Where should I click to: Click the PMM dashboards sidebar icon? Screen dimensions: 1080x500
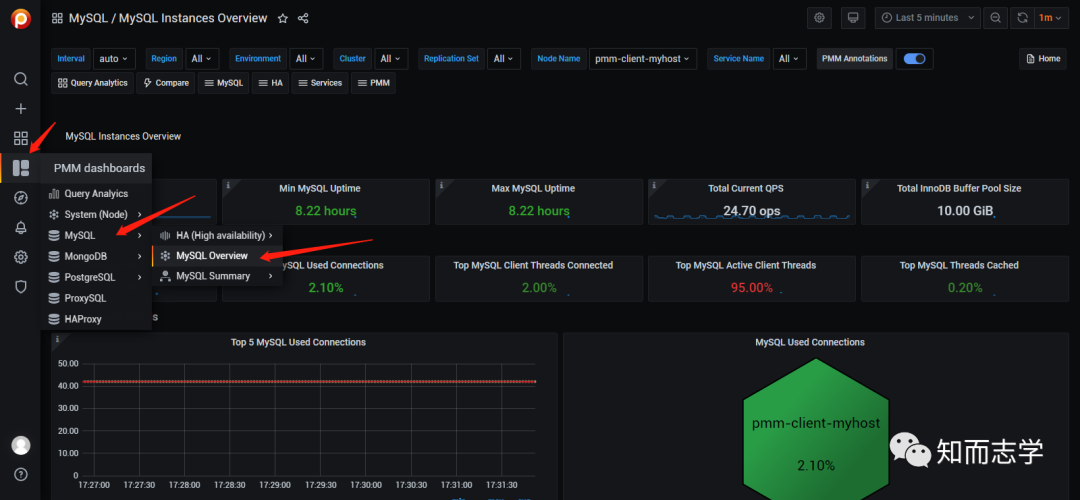click(x=21, y=168)
